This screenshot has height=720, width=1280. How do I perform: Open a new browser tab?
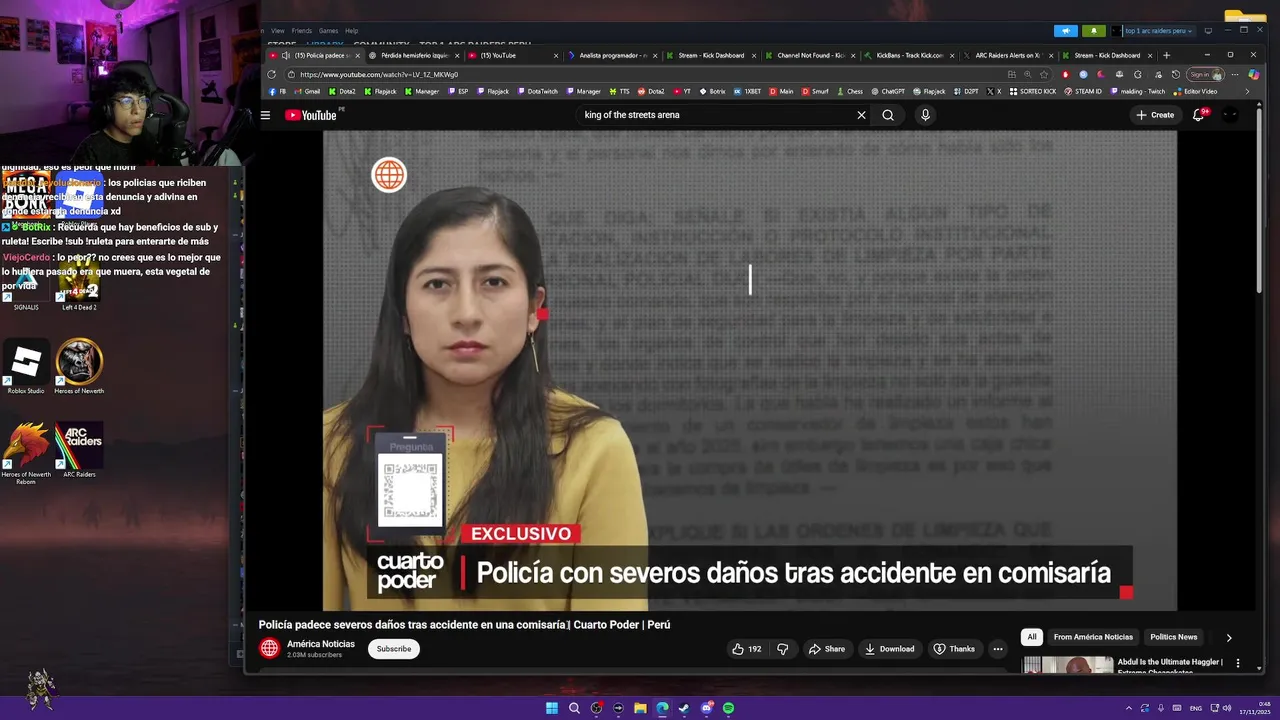coord(1166,55)
